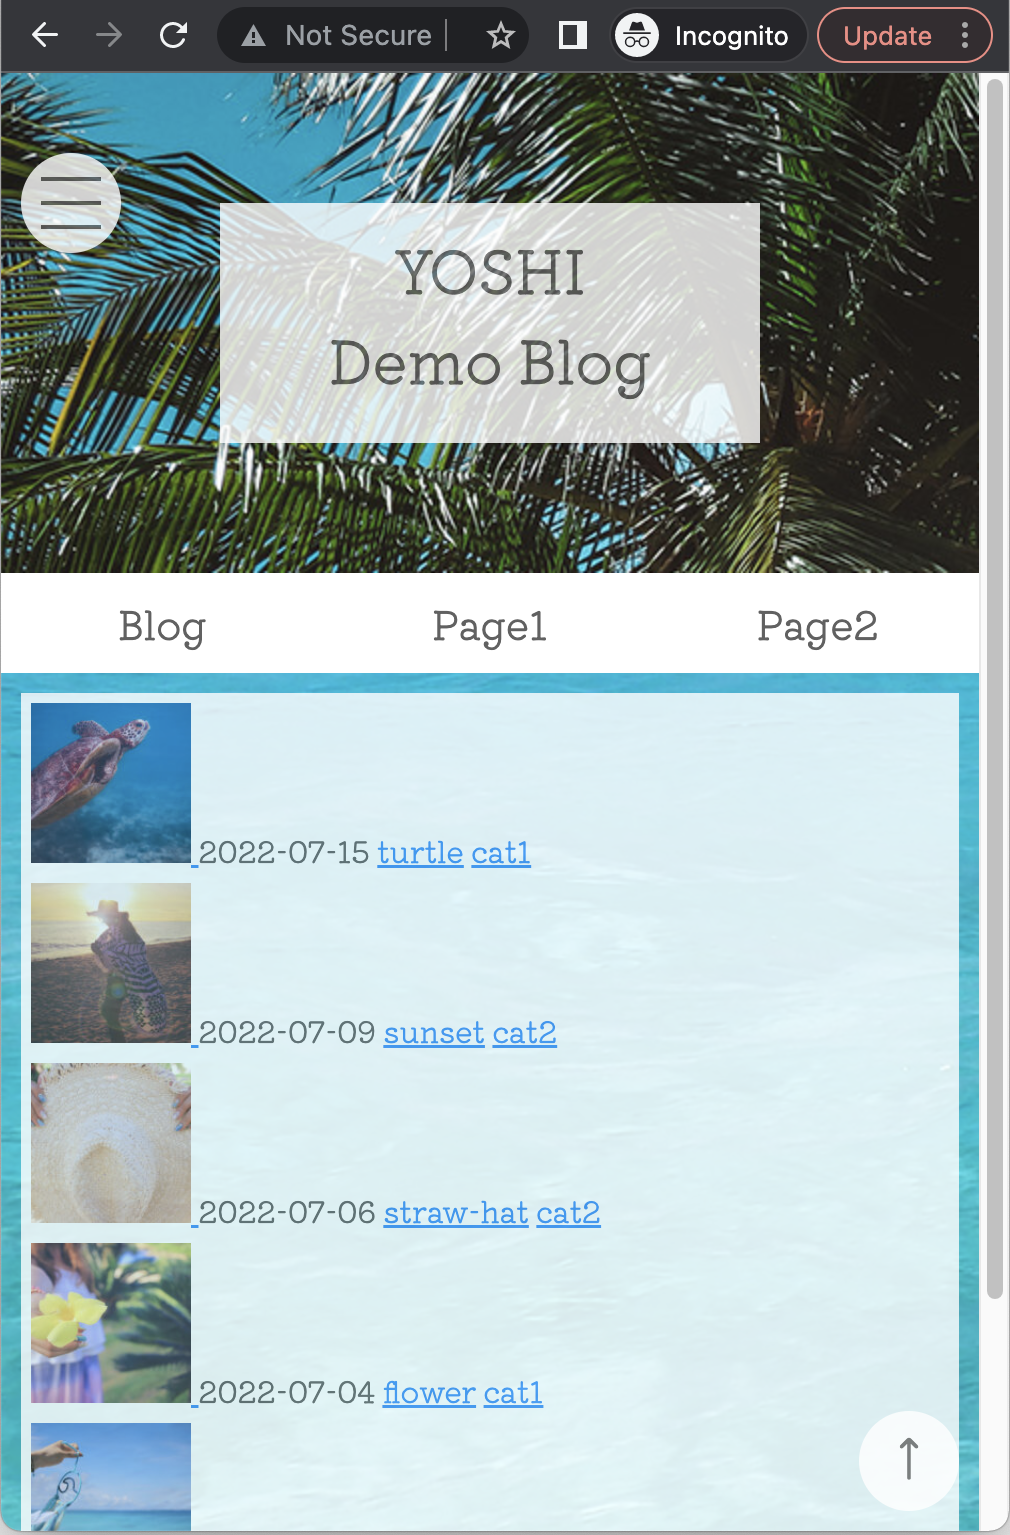Open the sunset post link
Image resolution: width=1010 pixels, height=1535 pixels.
(x=434, y=1033)
